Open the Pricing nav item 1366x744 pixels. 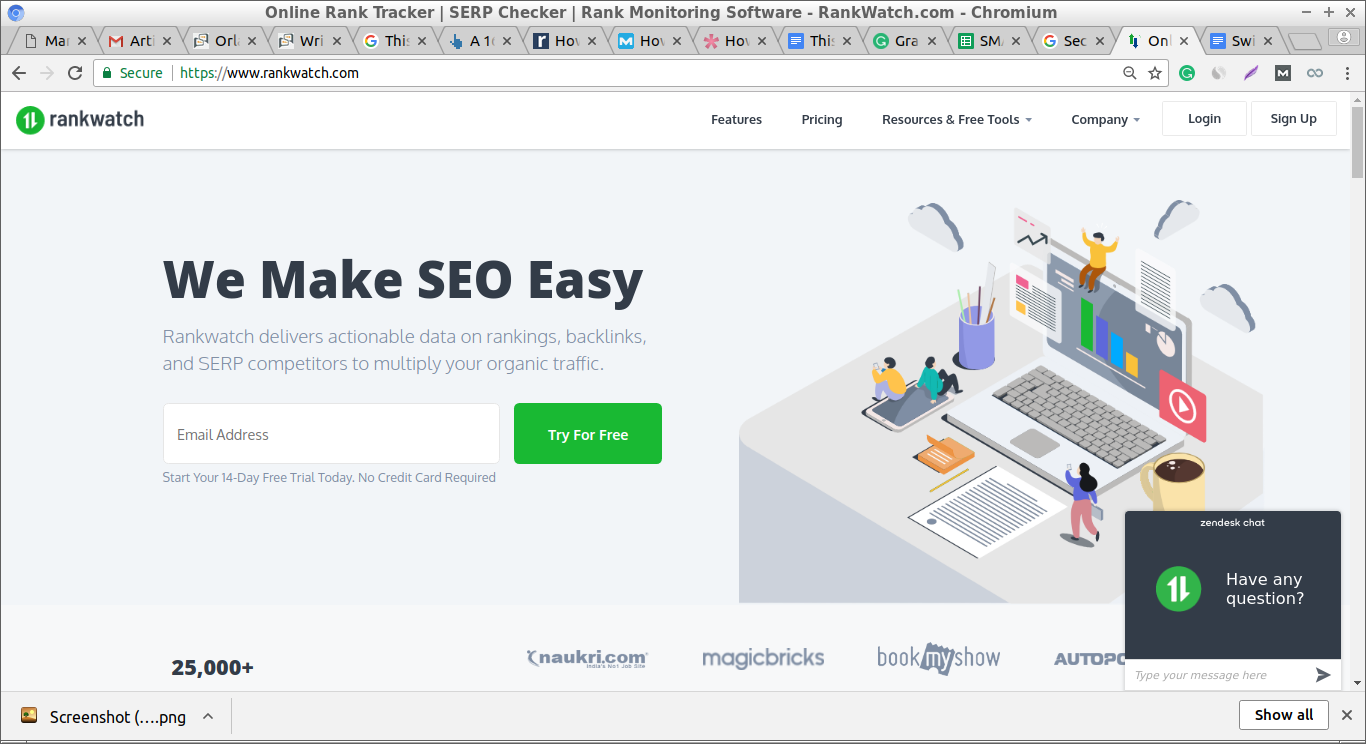(822, 120)
